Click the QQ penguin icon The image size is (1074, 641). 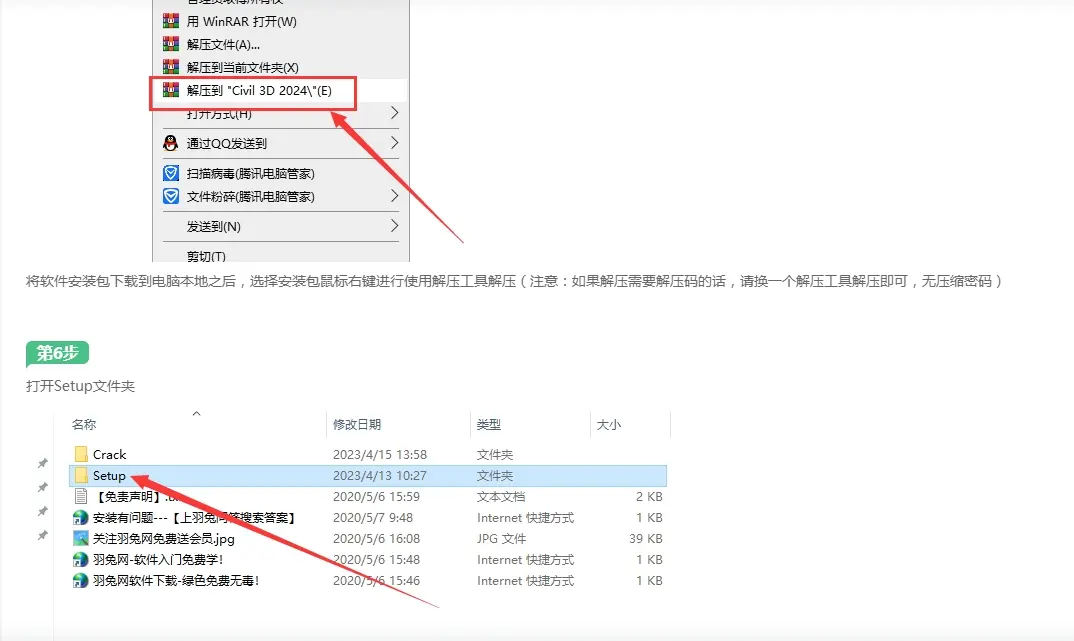click(x=171, y=143)
